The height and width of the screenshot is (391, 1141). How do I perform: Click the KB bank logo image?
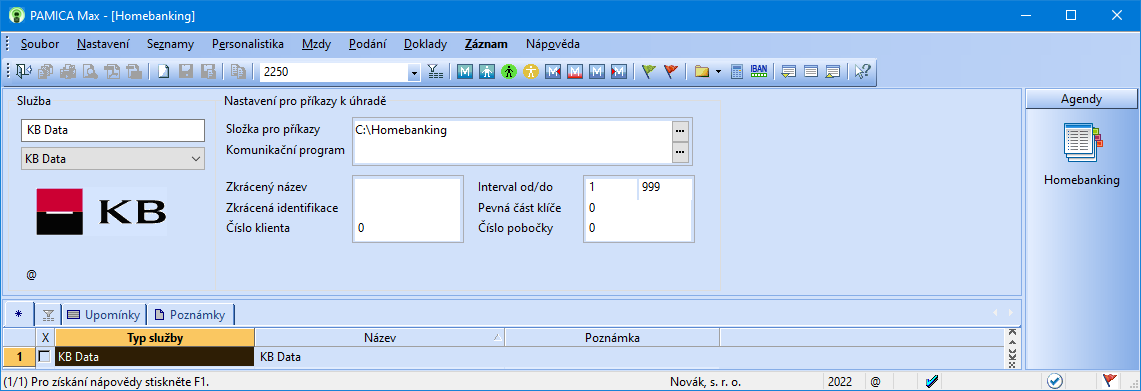101,211
